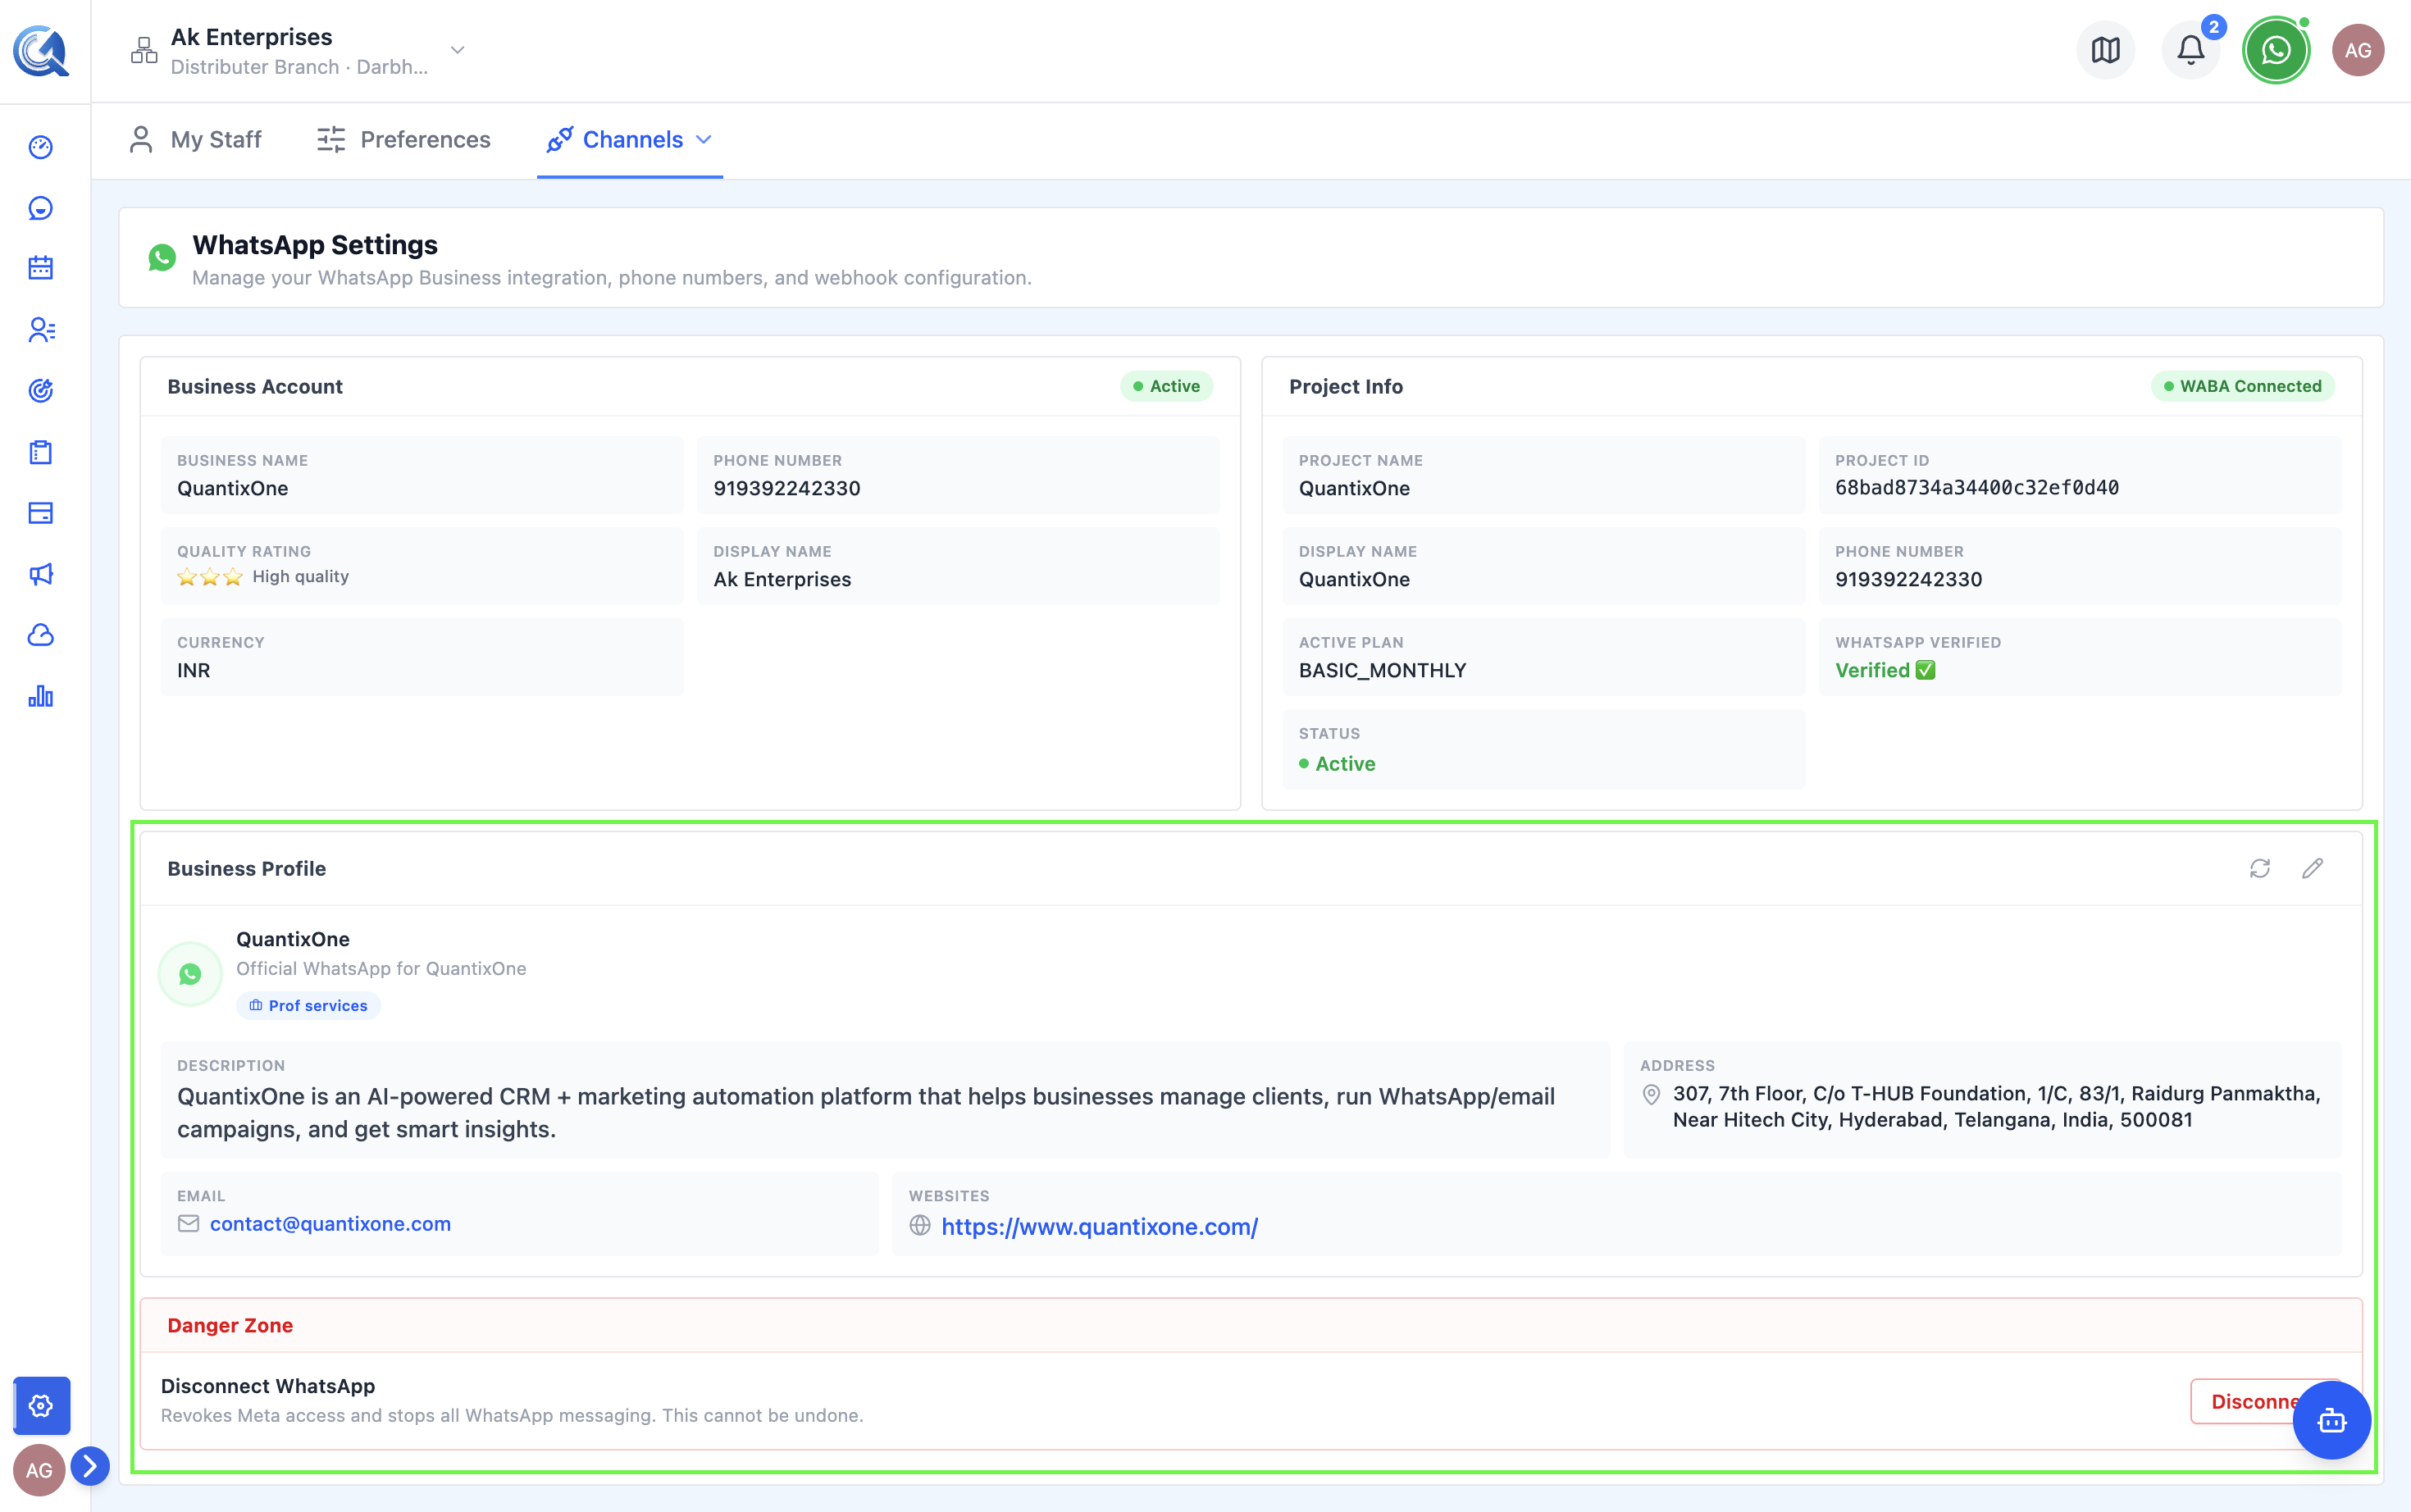The image size is (2411, 1512).
Task: Click the branch hierarchy icon beside Ak Enterprises
Action: click(x=144, y=50)
